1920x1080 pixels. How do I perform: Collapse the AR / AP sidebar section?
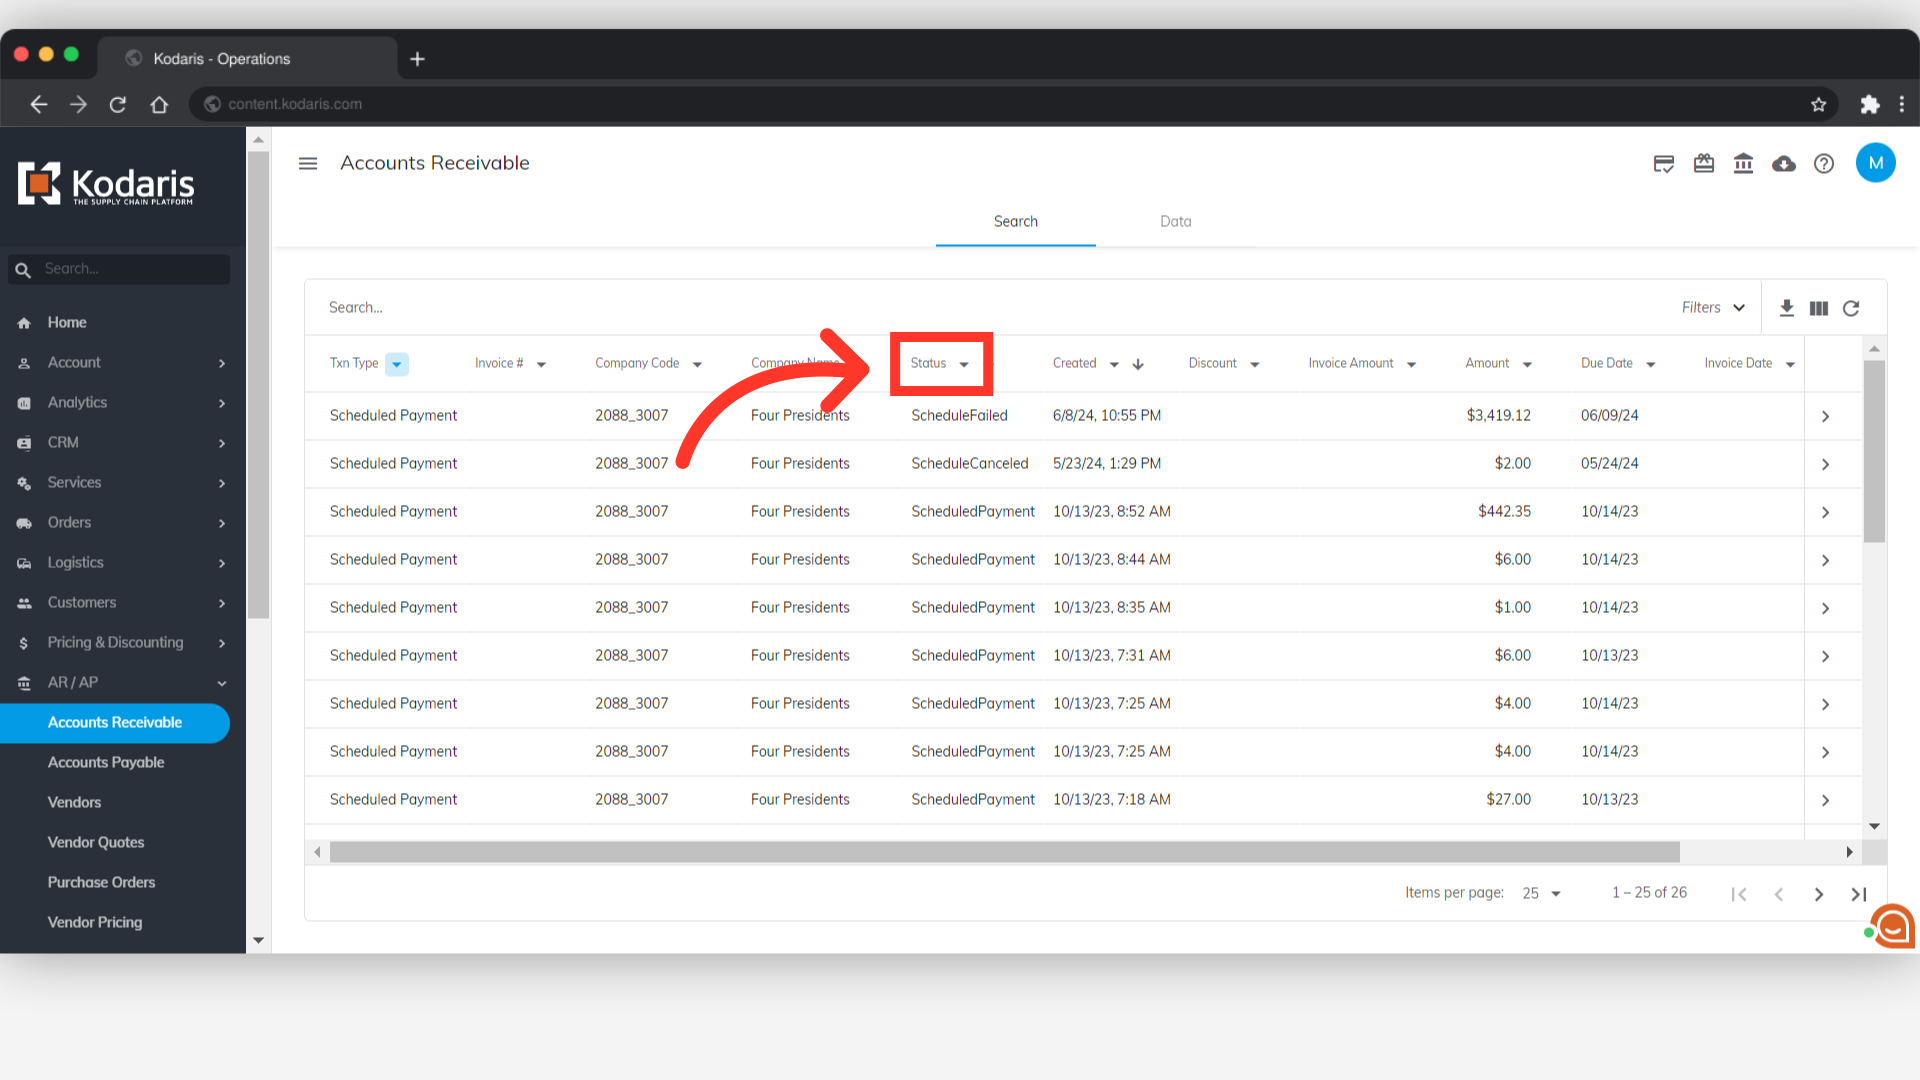pos(222,683)
